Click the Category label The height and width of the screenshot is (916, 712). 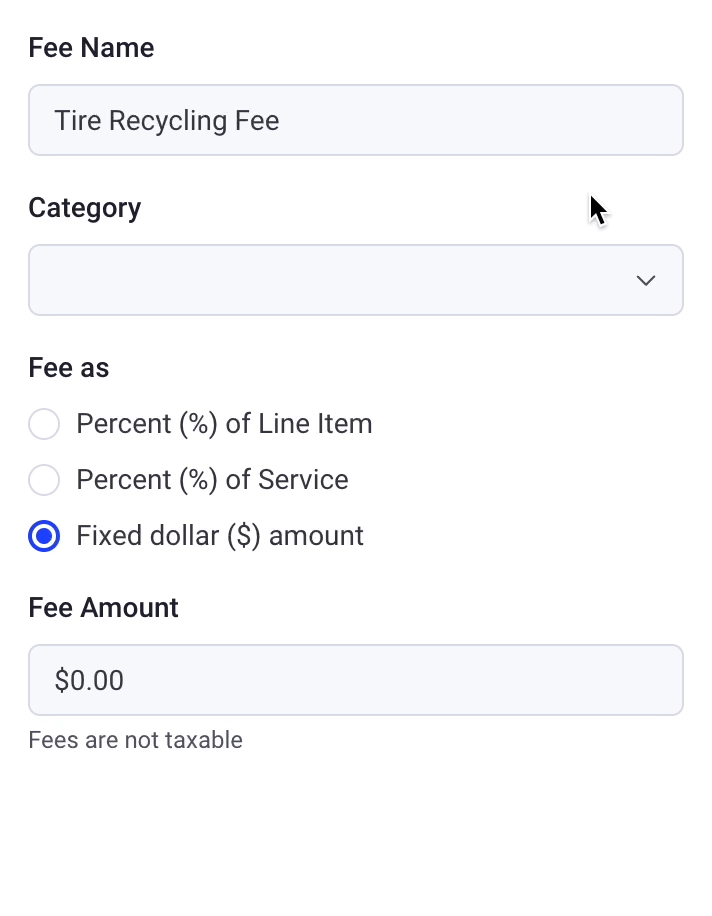[x=84, y=208]
